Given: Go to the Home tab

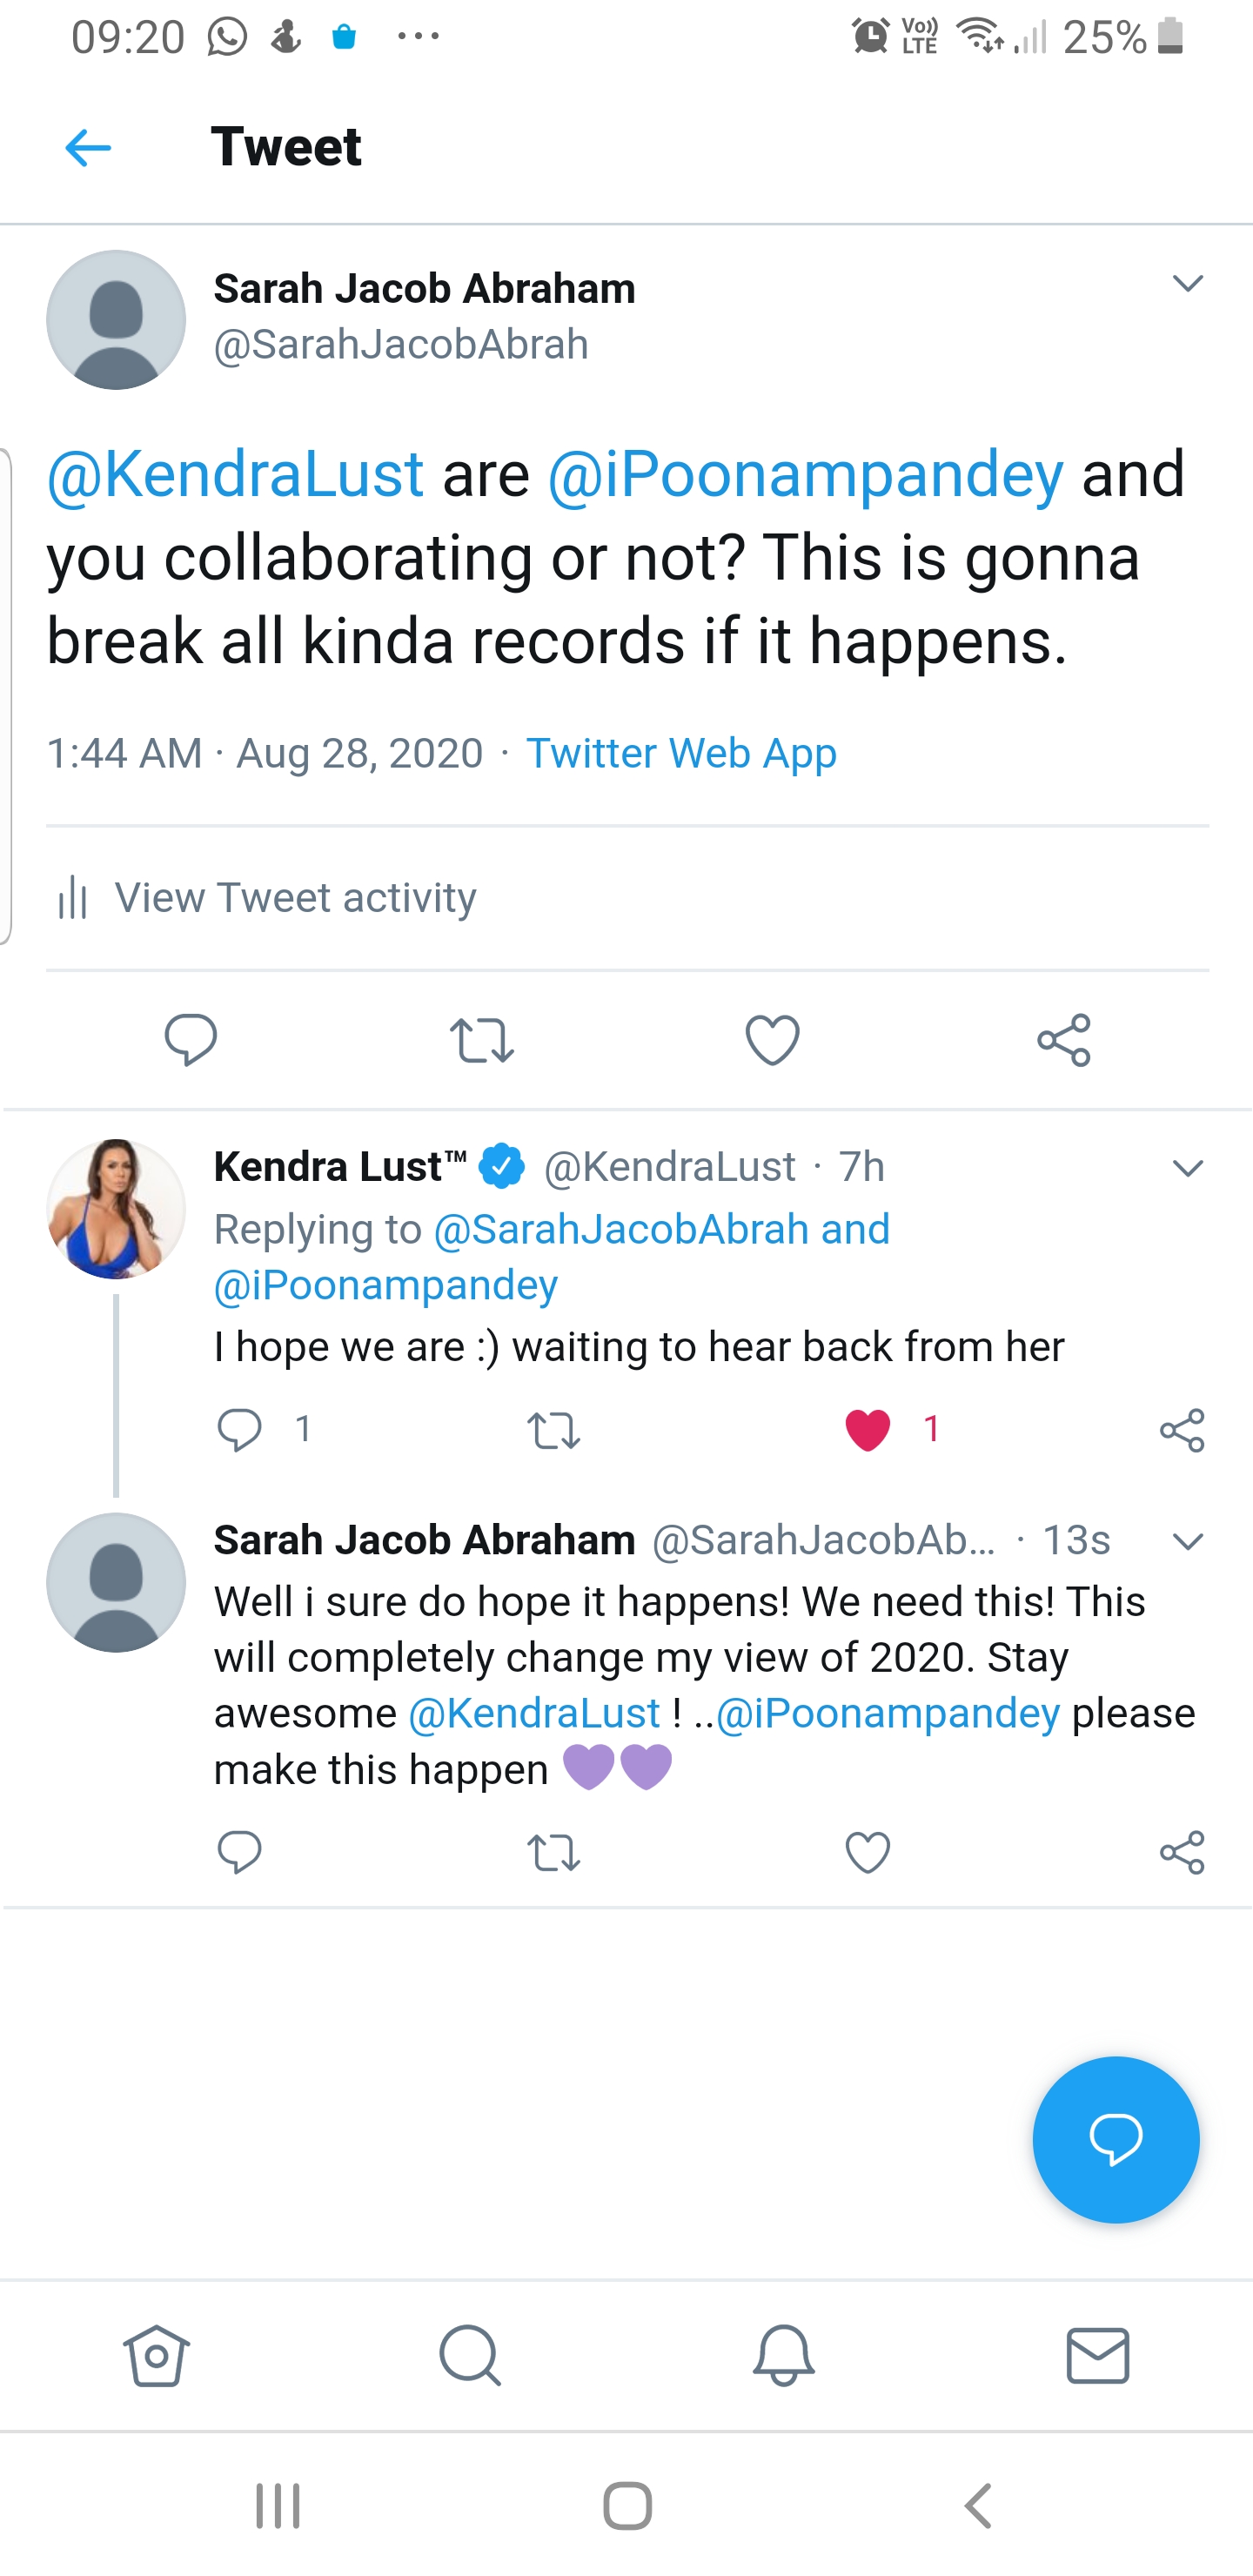Looking at the screenshot, I should pyautogui.click(x=156, y=2355).
